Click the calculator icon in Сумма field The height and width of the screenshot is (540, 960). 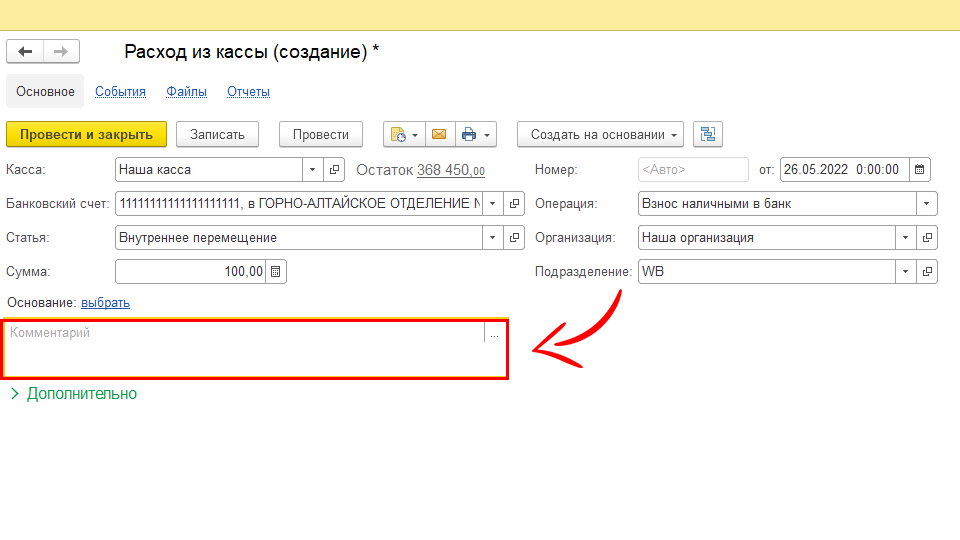(277, 272)
